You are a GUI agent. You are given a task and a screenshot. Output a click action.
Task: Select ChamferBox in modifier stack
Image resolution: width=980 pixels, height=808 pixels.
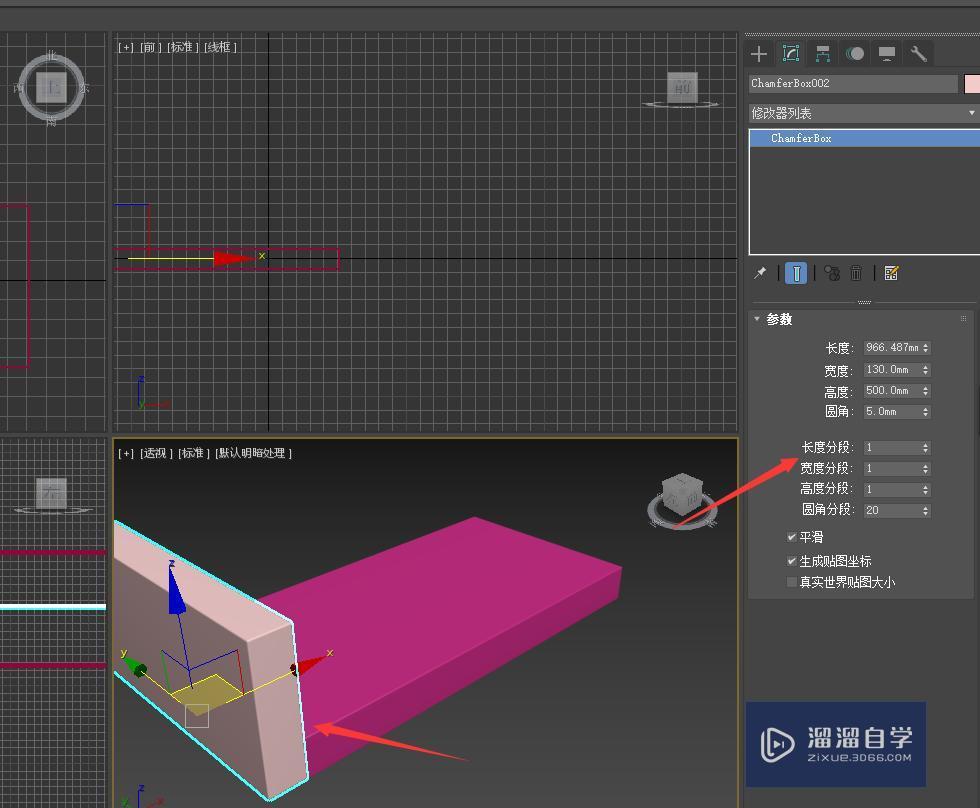[801, 138]
